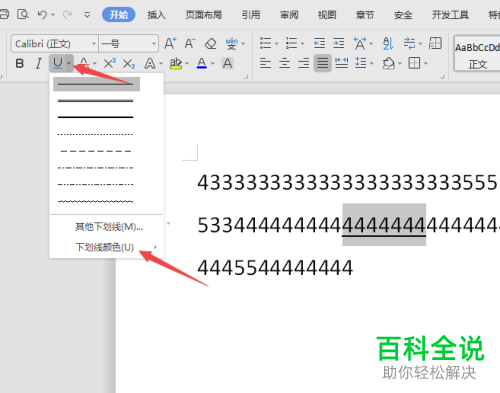Click the underline style dropdown arrow

(69, 63)
